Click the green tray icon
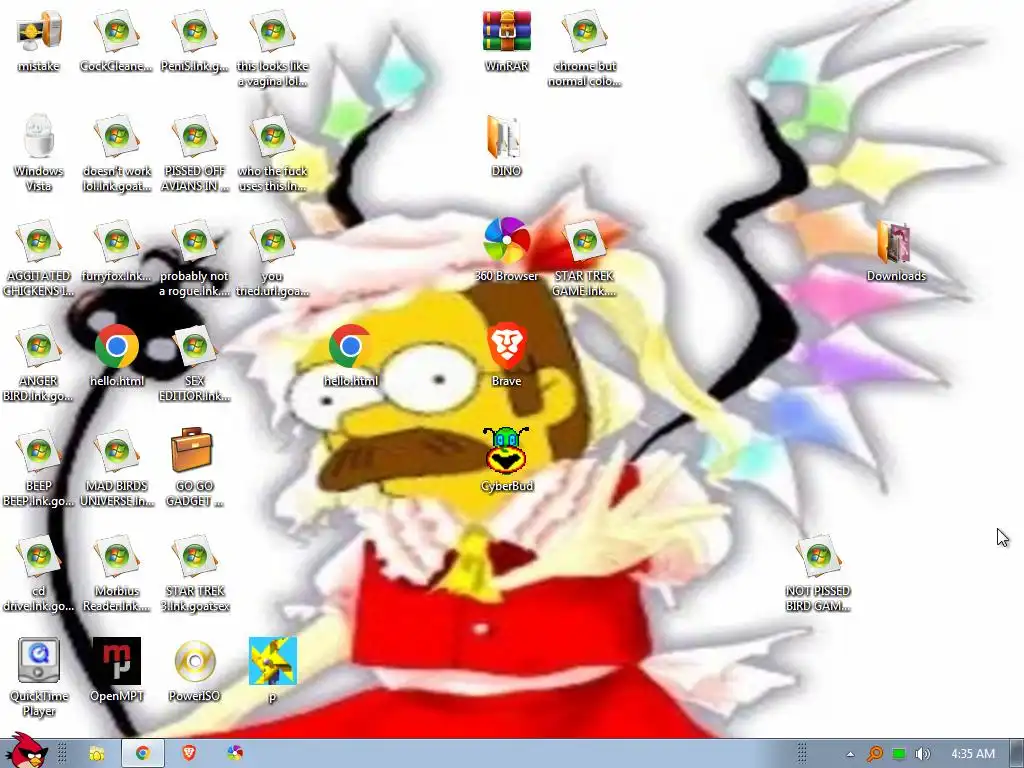This screenshot has height=768, width=1024. click(899, 754)
